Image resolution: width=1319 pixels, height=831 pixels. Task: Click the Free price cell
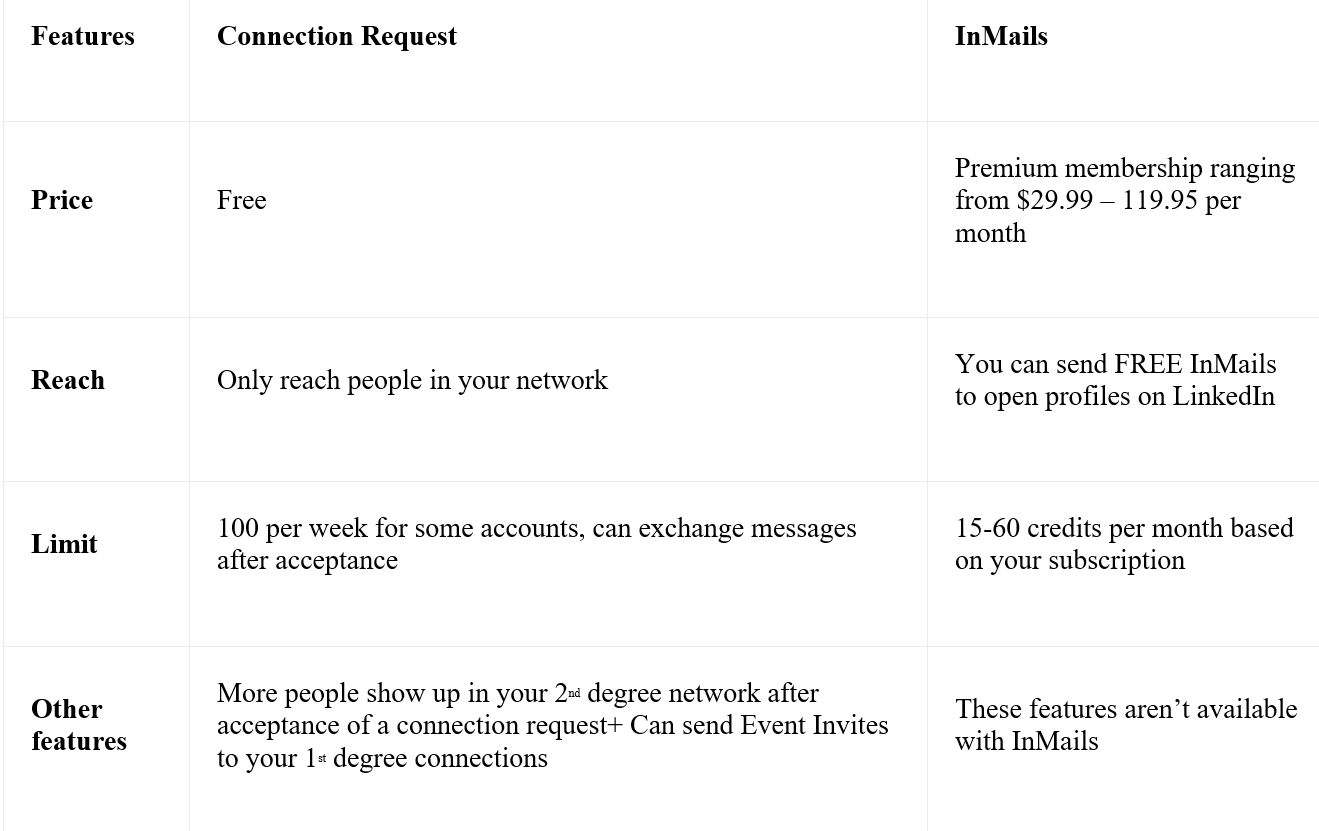pyautogui.click(x=242, y=200)
